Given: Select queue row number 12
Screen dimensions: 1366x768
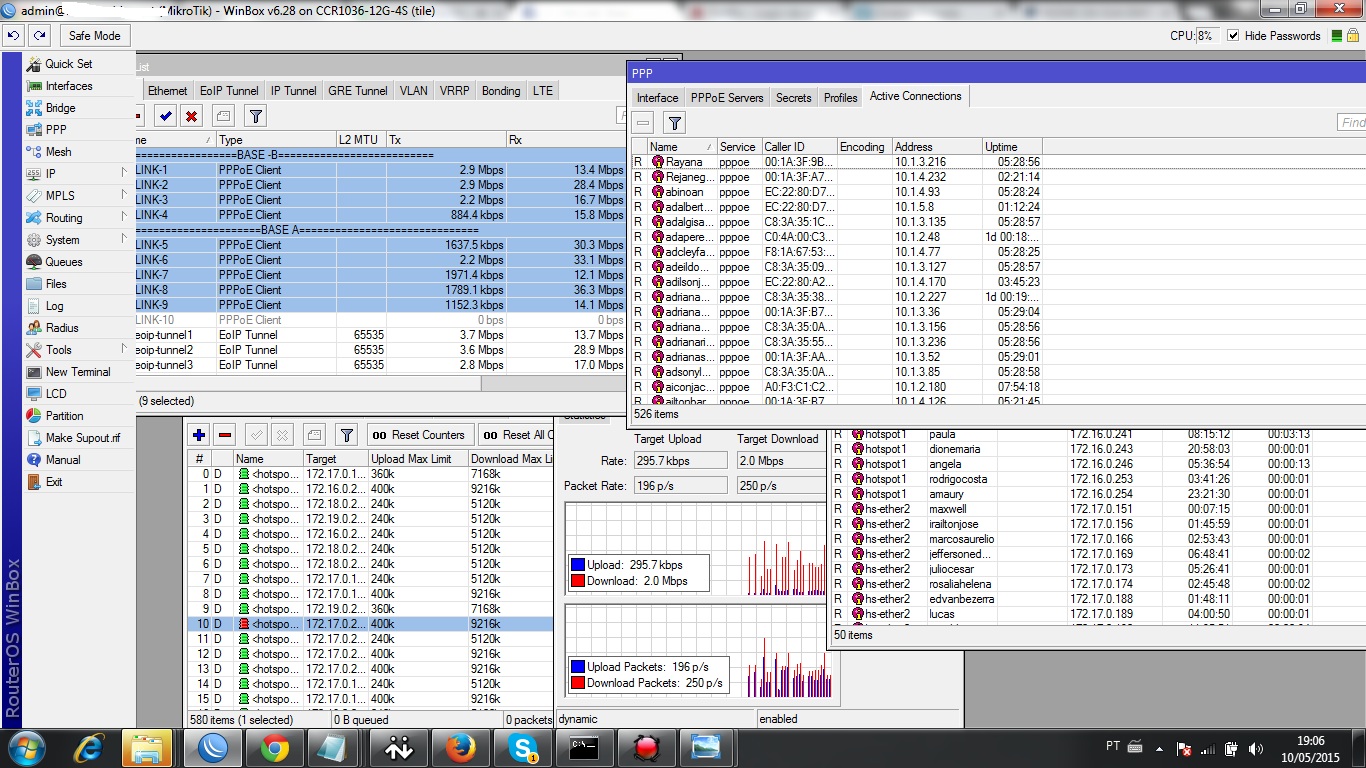Looking at the screenshot, I should pos(370,654).
